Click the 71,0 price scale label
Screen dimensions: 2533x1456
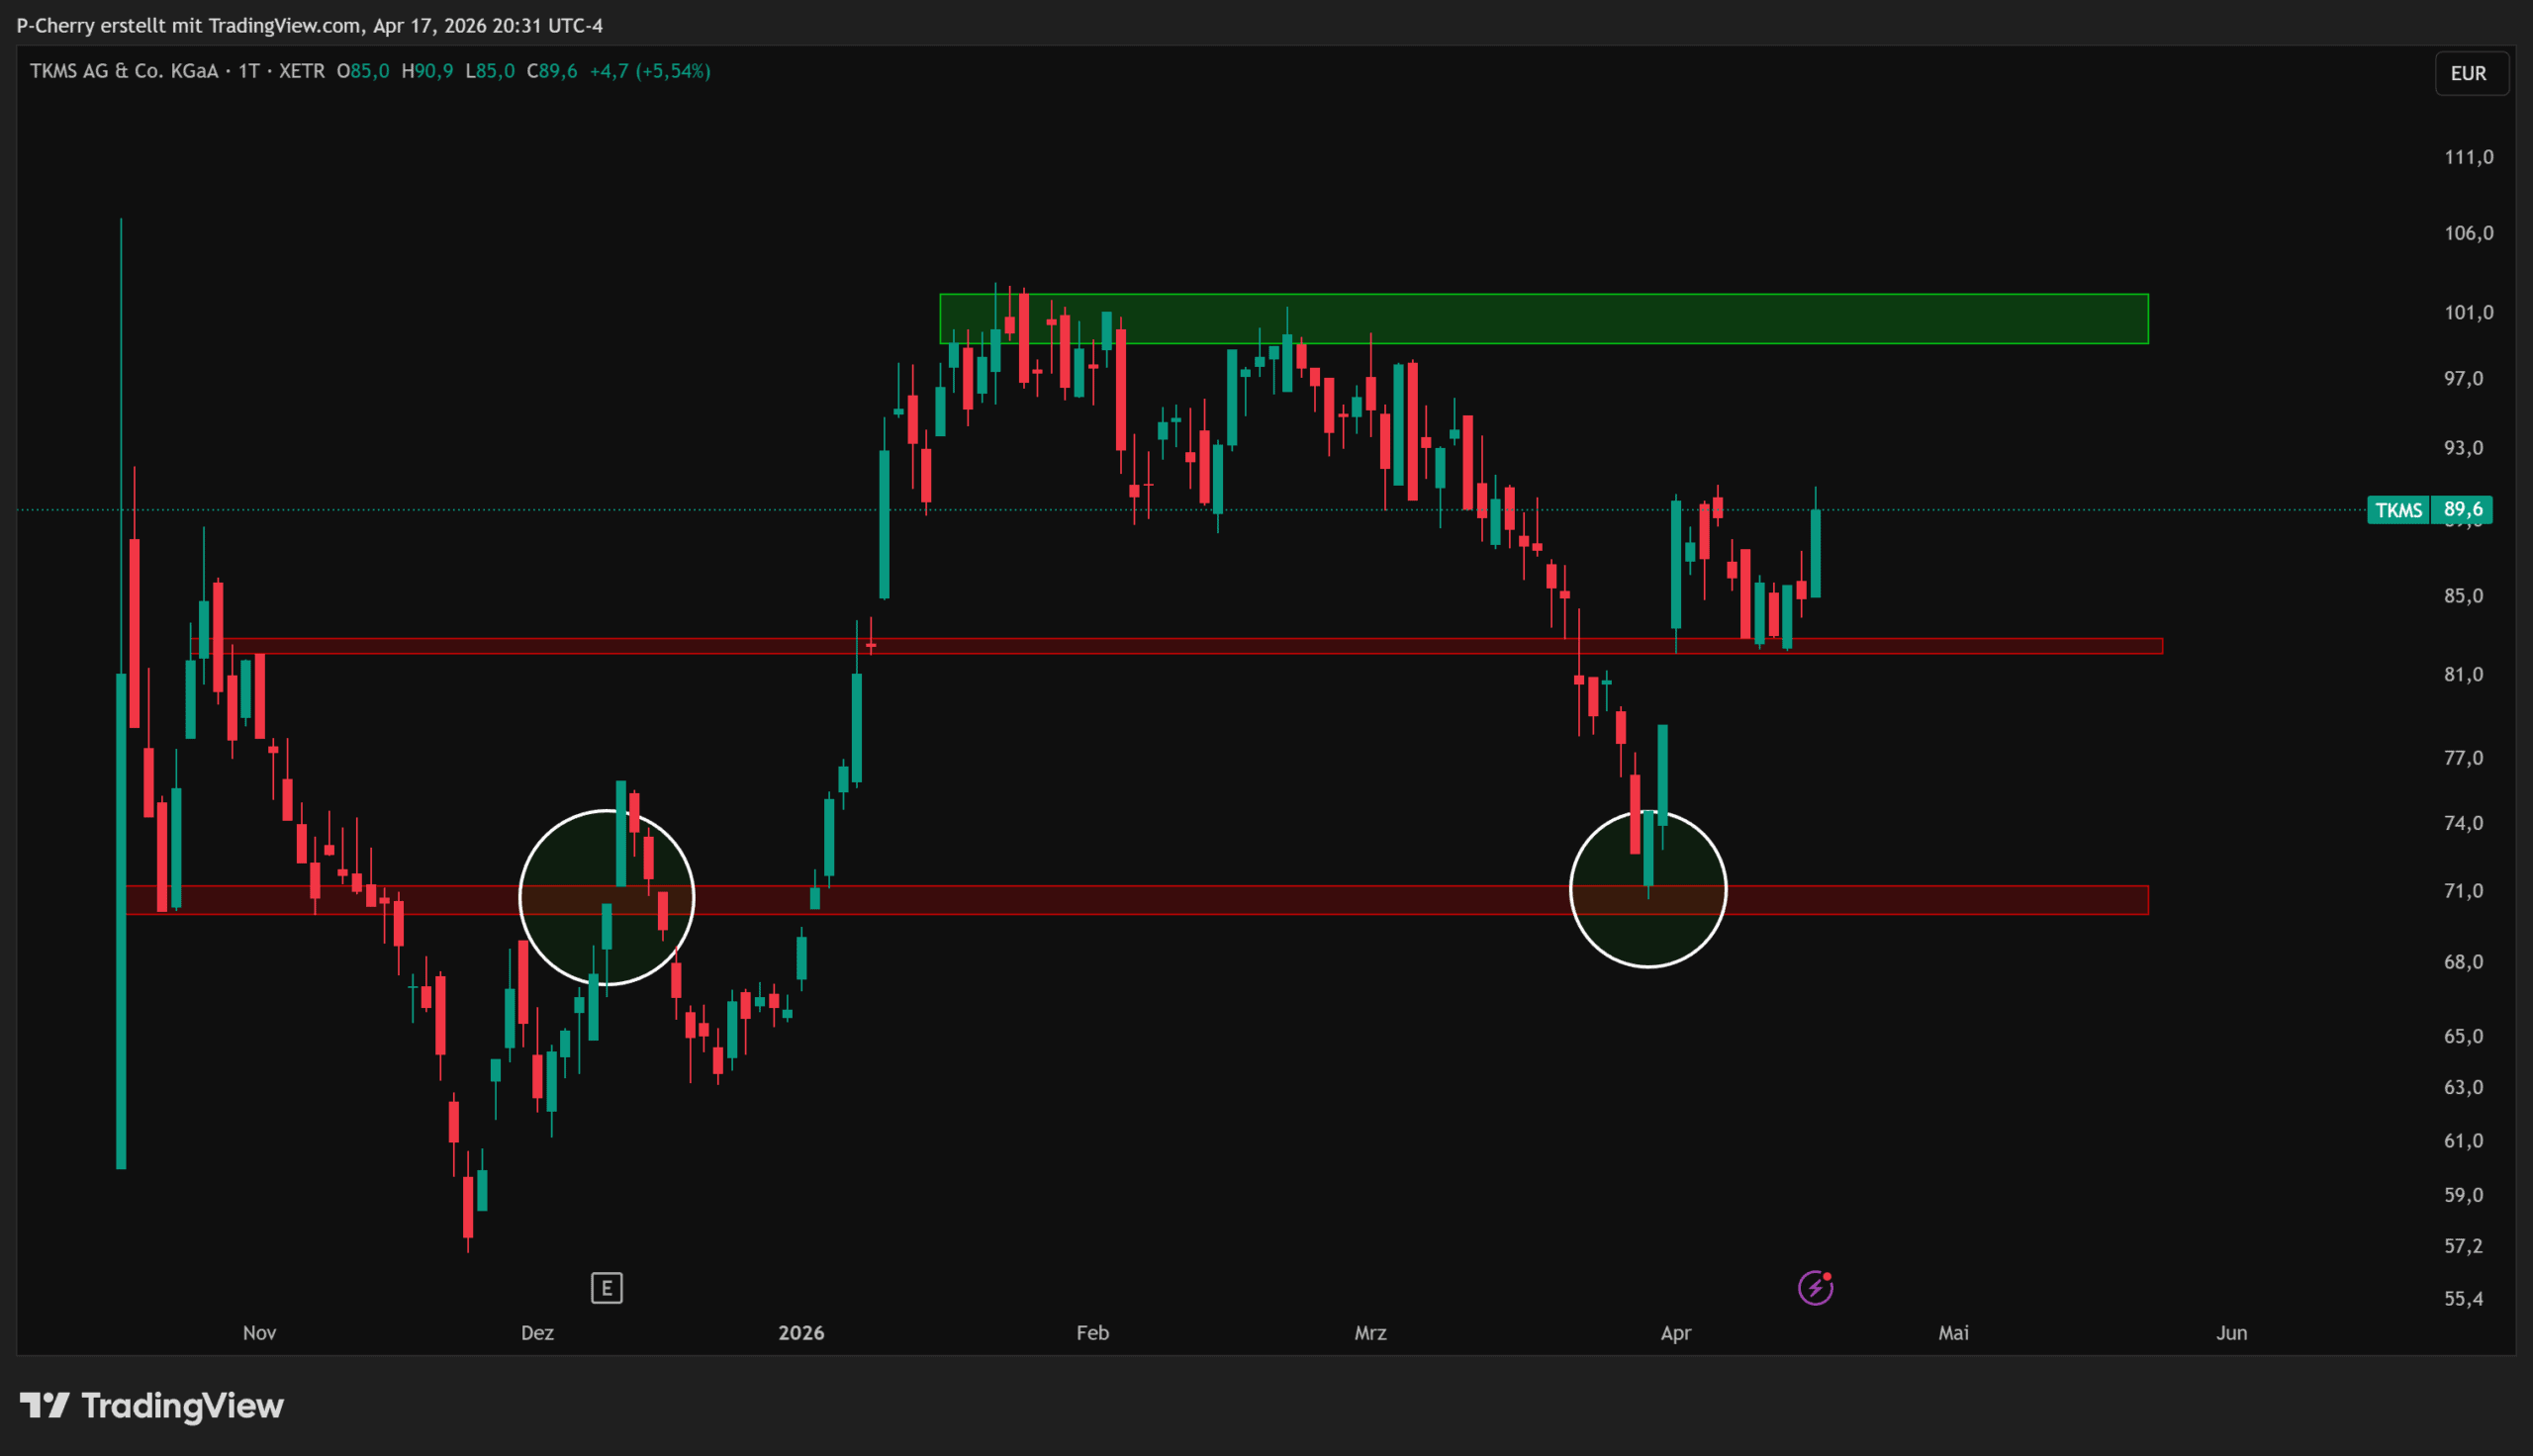2463,891
